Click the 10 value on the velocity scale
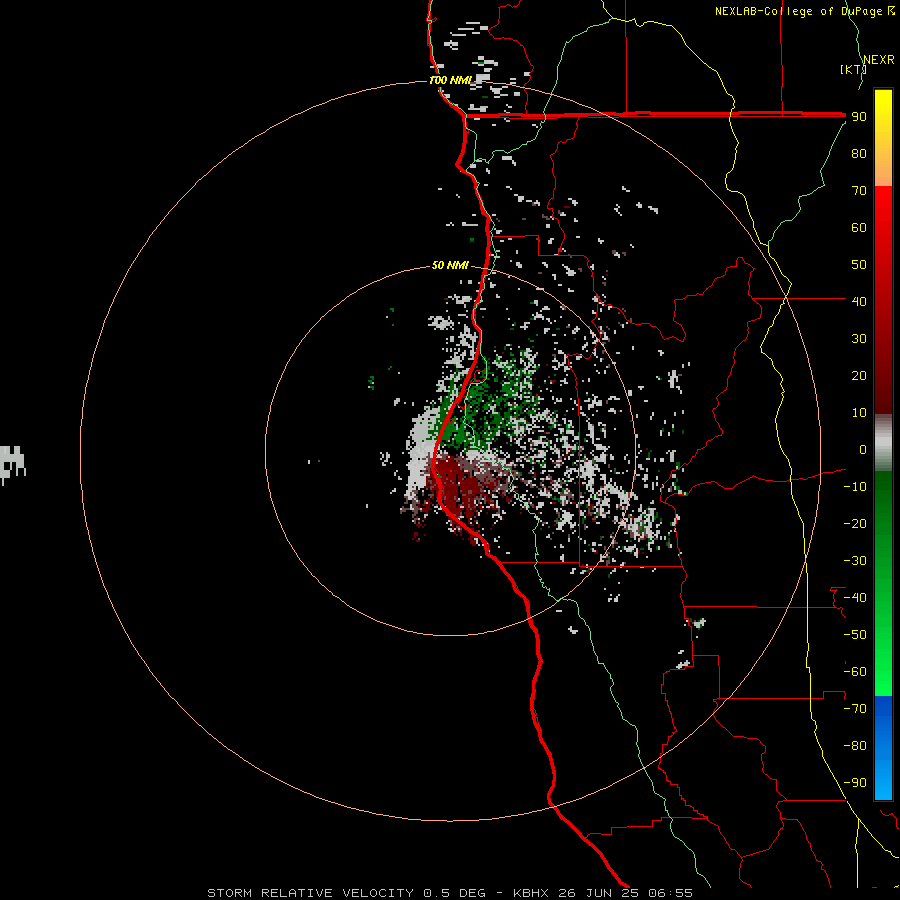Screen dimensions: 900x900 click(859, 413)
